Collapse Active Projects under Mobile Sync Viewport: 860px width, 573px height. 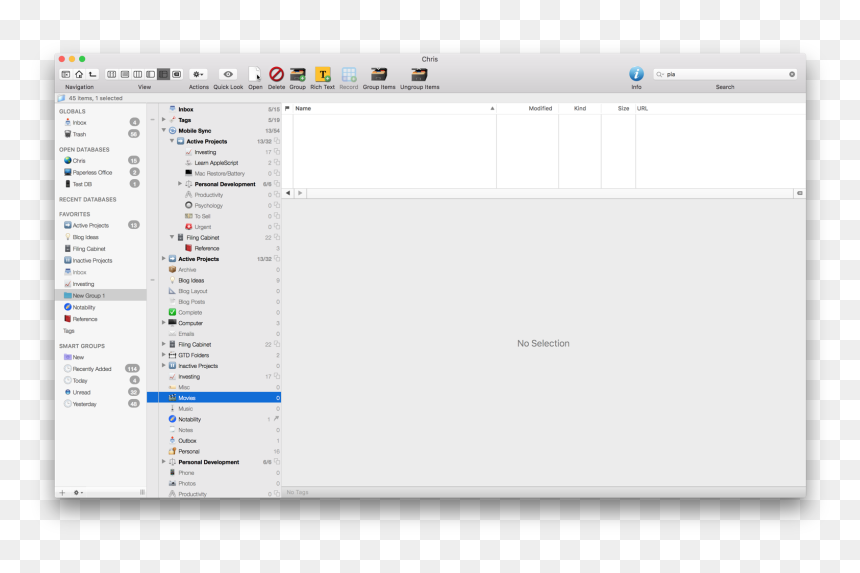[x=172, y=141]
